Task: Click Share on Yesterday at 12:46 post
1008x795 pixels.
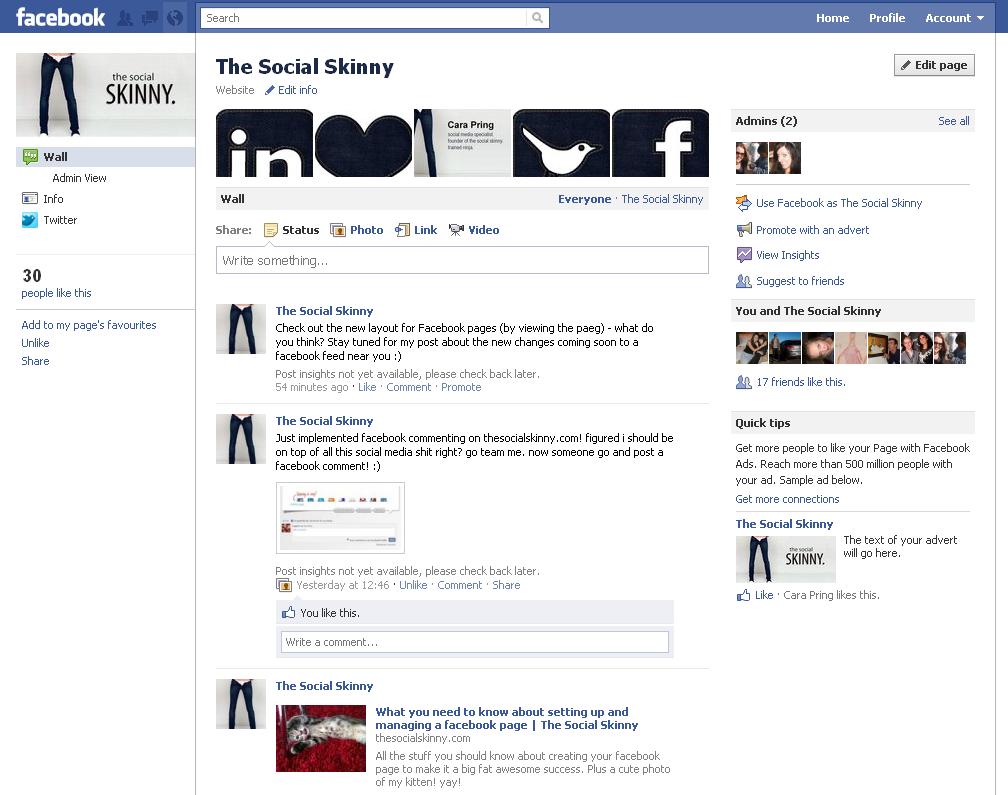Action: coord(506,585)
